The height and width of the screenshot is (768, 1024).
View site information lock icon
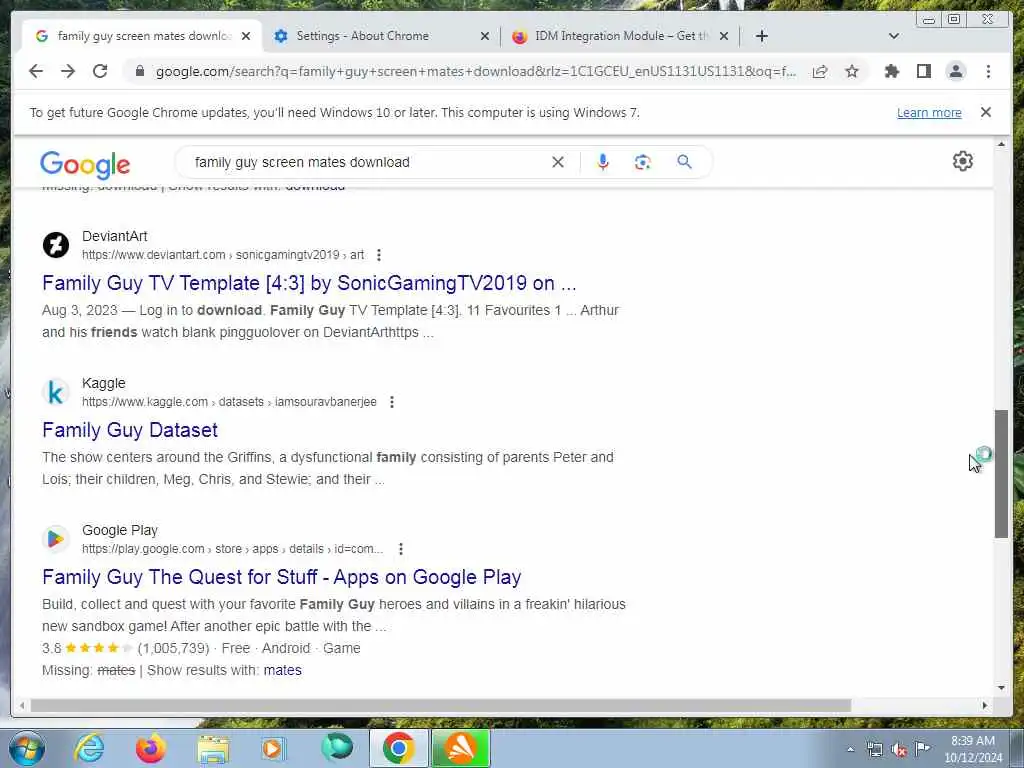tap(139, 71)
